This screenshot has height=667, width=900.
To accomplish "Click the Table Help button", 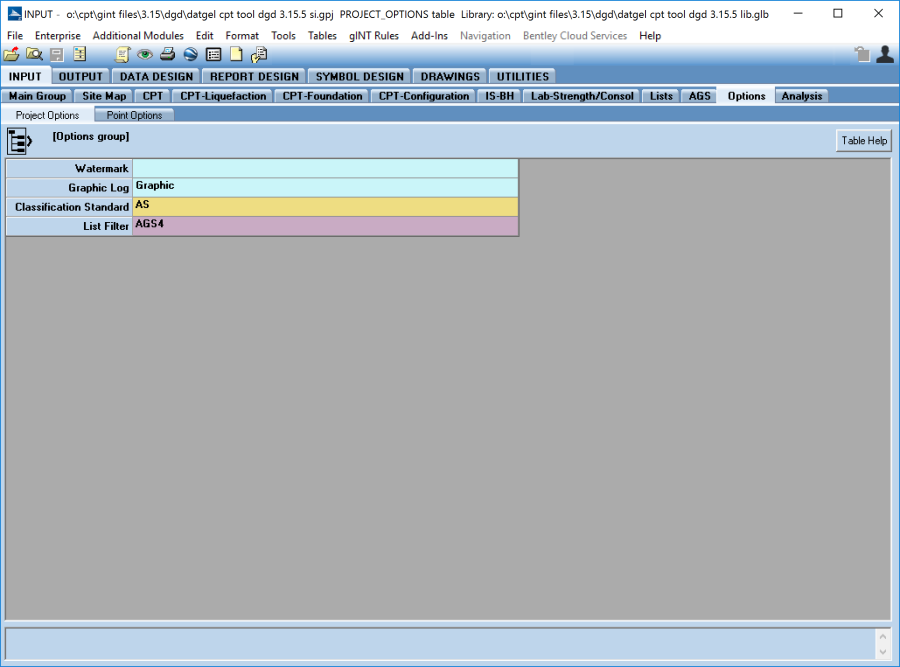I will pyautogui.click(x=863, y=141).
